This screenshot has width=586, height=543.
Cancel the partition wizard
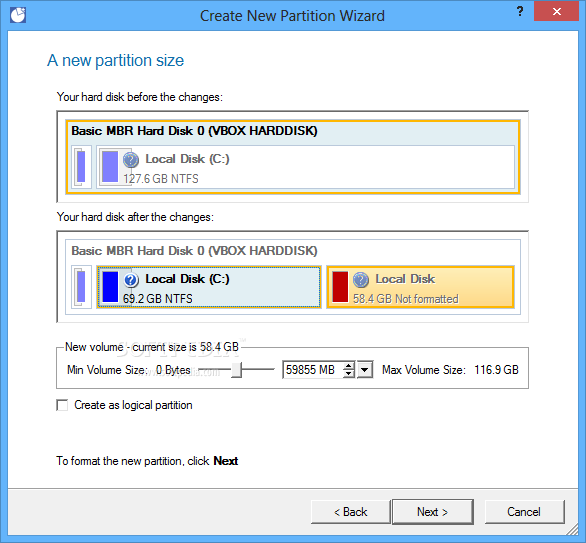pyautogui.click(x=524, y=512)
